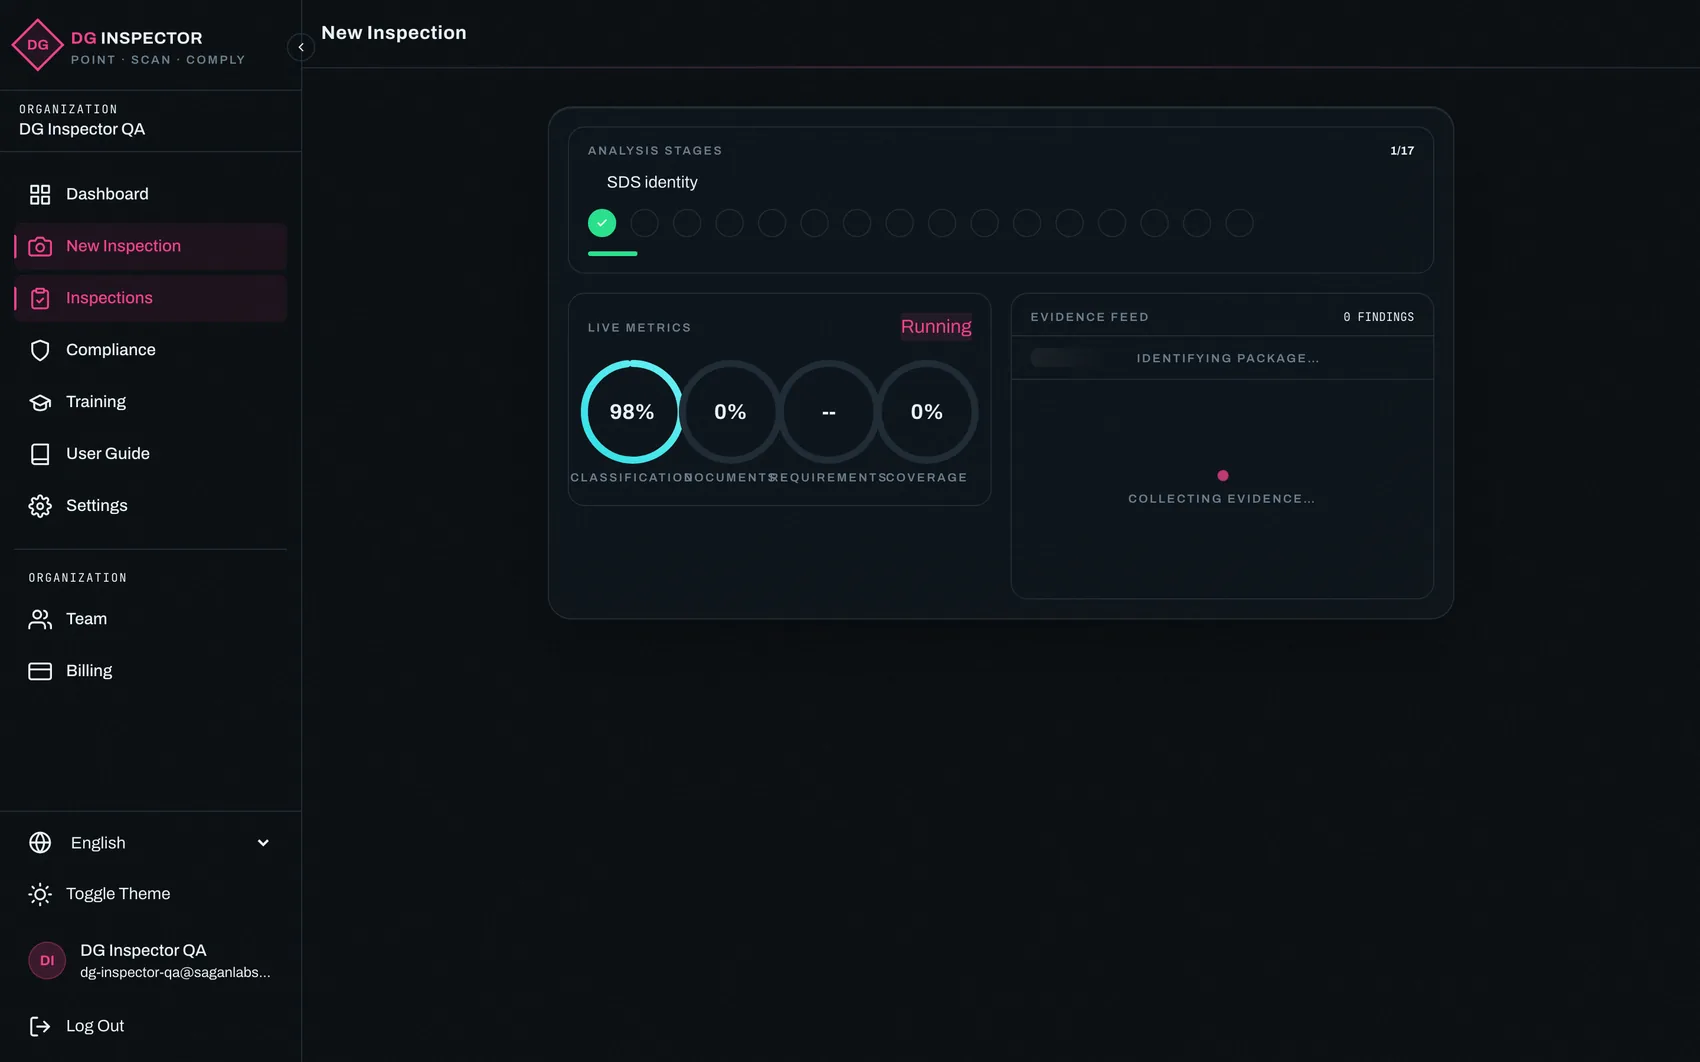Click the Toggle Theme sun icon
Viewport: 1700px width, 1062px height.
tap(40, 894)
